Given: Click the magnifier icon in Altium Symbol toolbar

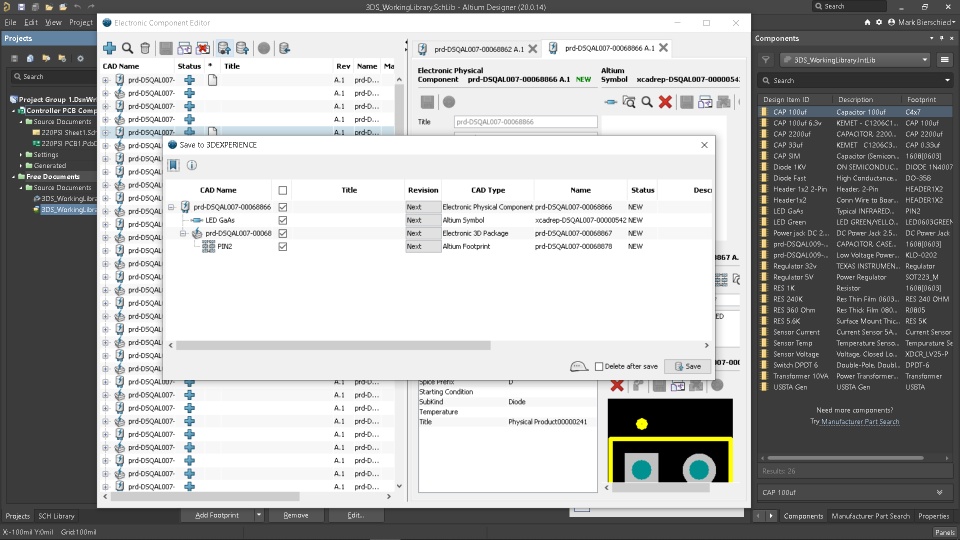Looking at the screenshot, I should (x=647, y=102).
